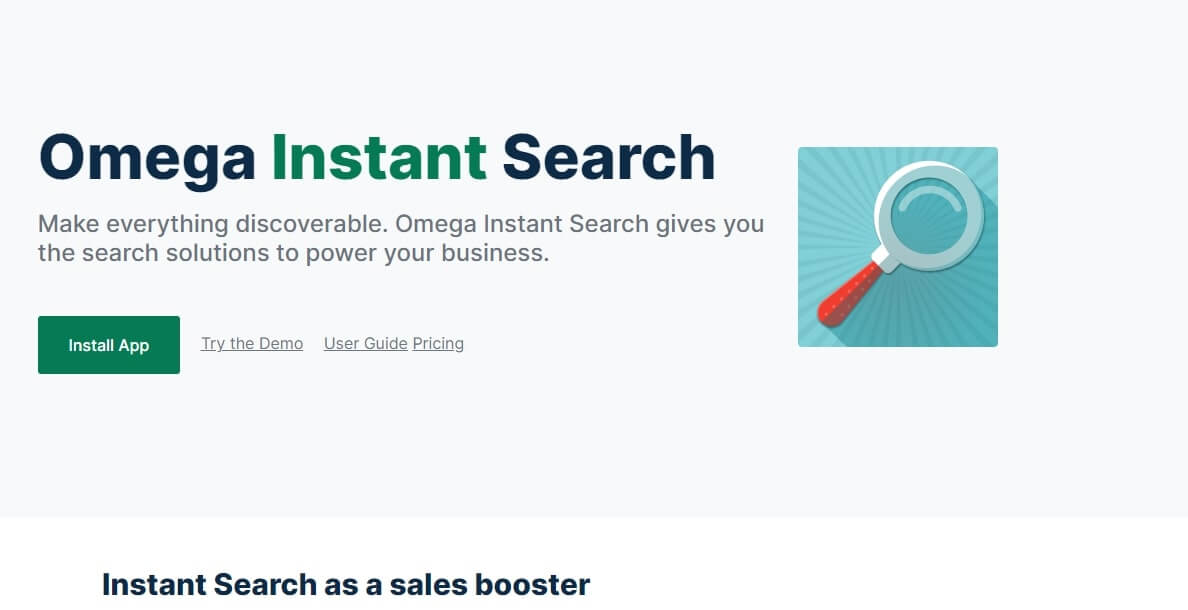
Task: Click the shadow corner of the app icon tile
Action: tap(985, 330)
